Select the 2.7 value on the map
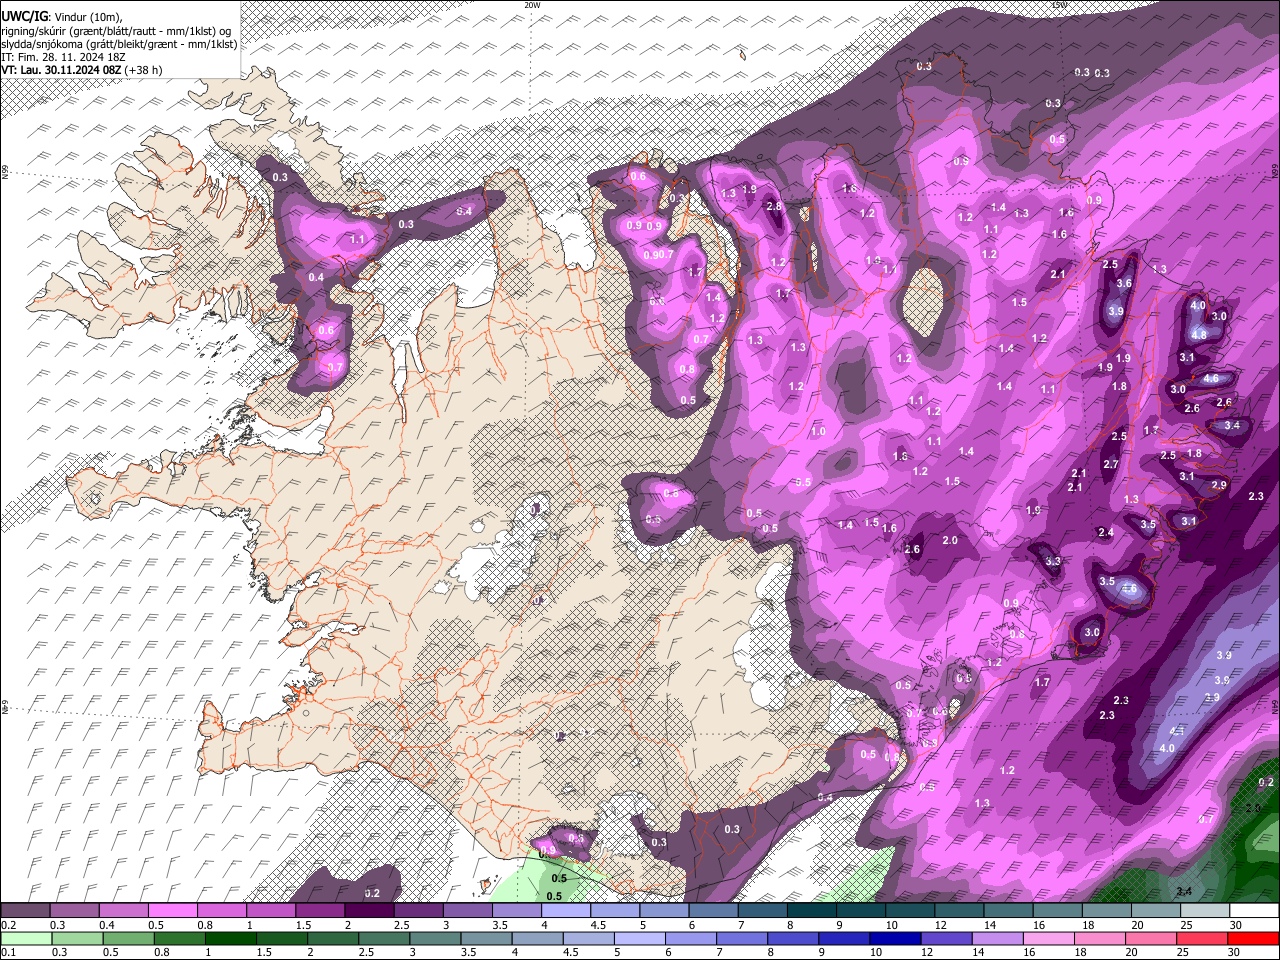Viewport: 1280px width, 960px height. [1111, 464]
